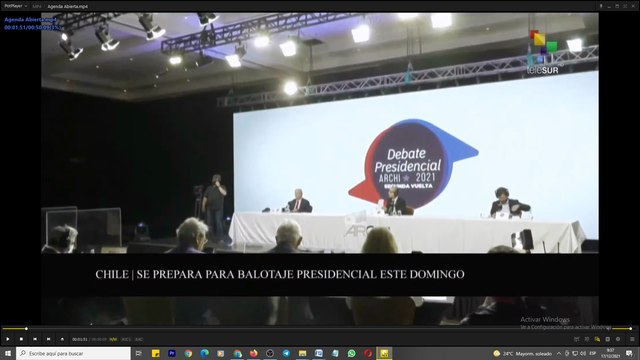Open the weather widget showing 24°C
640x360 pixels.
(522, 353)
